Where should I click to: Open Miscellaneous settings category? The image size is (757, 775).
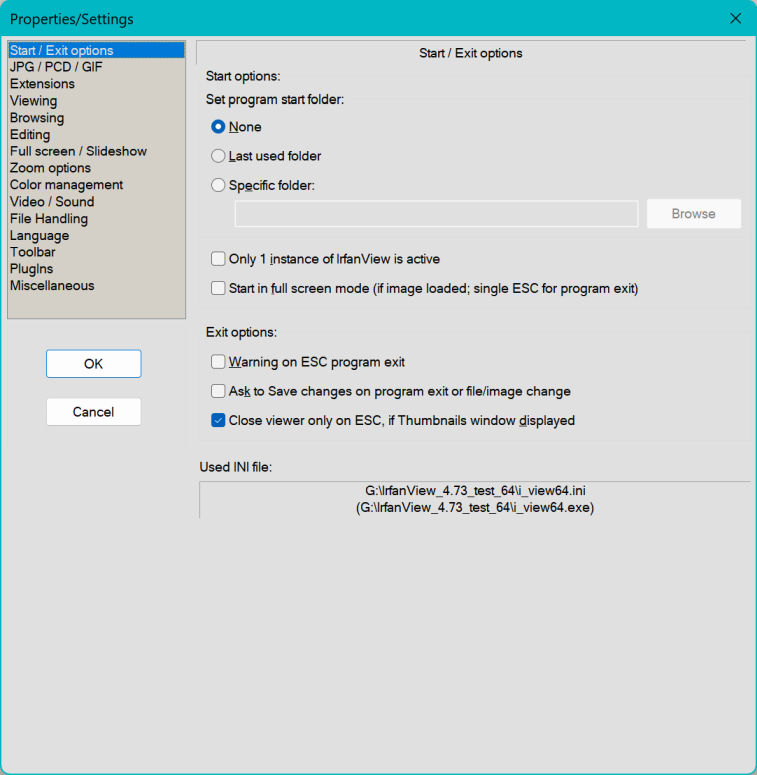tap(52, 286)
